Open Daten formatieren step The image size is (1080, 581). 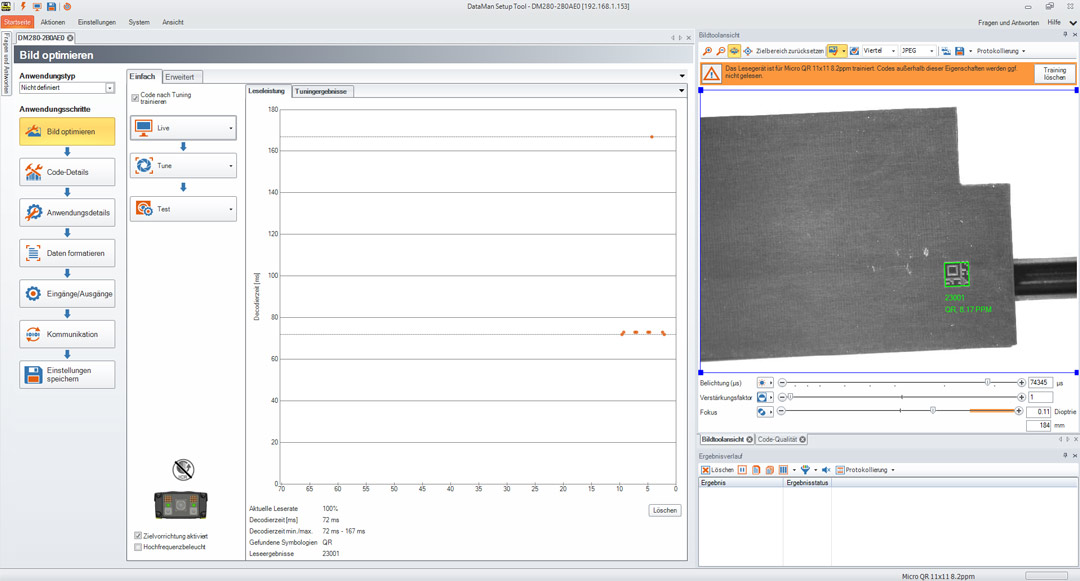pos(67,253)
